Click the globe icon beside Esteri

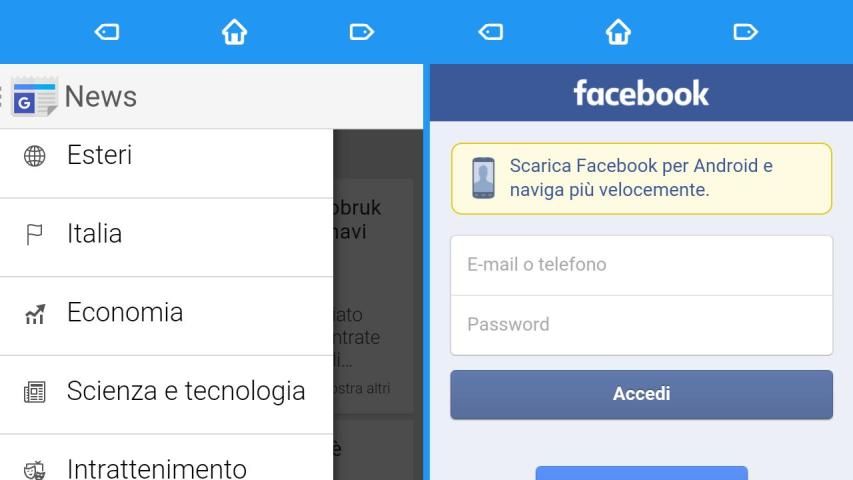tap(35, 156)
